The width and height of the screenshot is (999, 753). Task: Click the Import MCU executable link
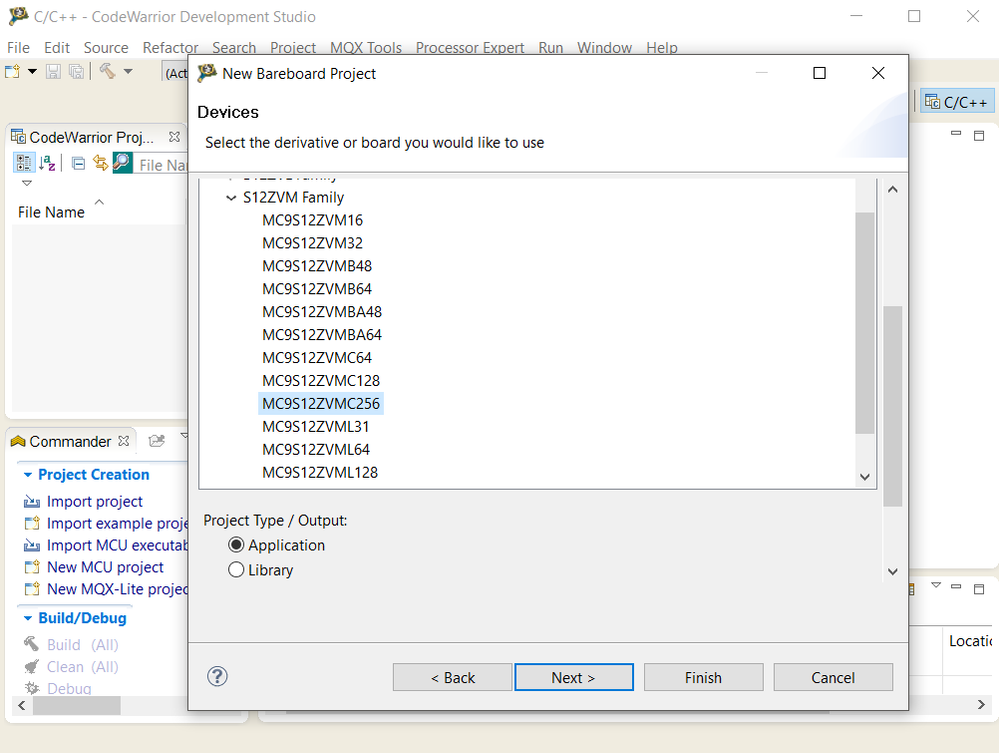117,545
